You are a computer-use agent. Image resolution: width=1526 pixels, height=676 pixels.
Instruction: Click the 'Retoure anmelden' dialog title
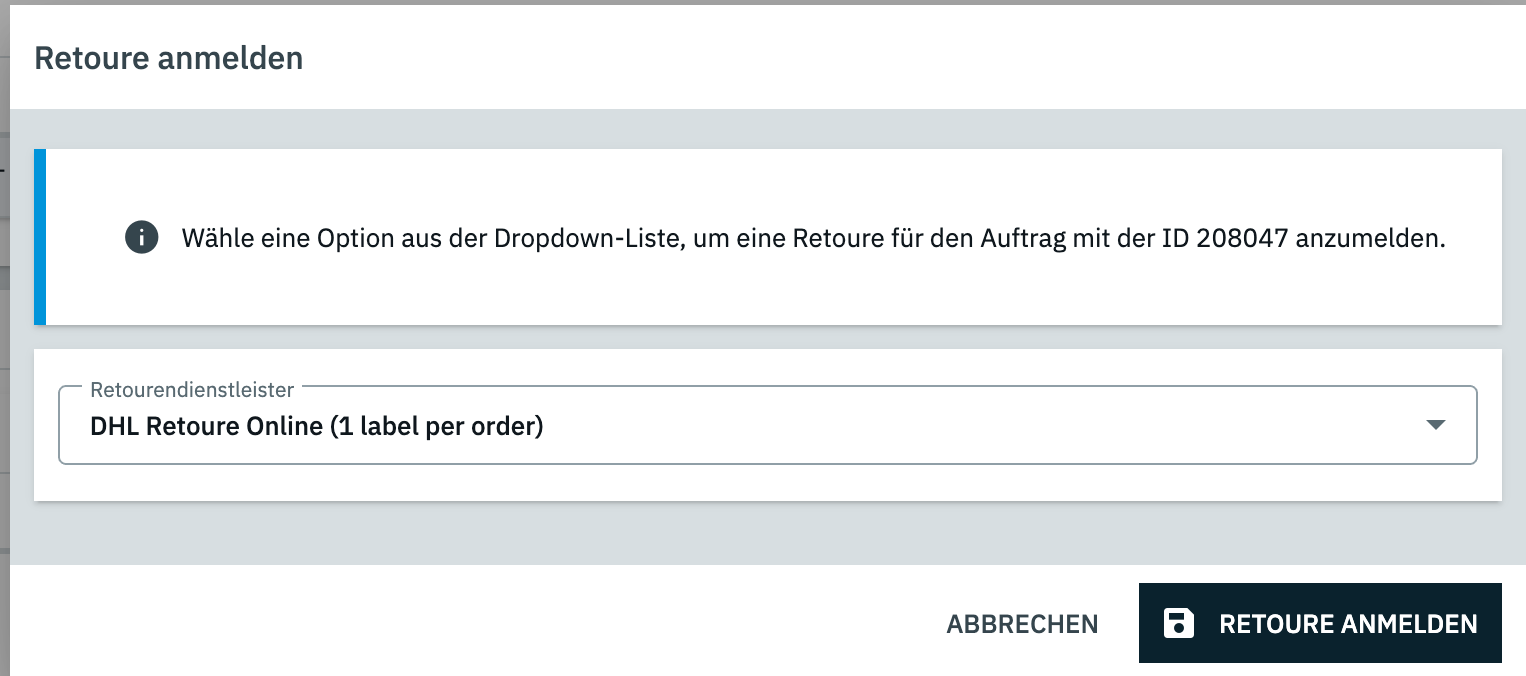[x=169, y=58]
